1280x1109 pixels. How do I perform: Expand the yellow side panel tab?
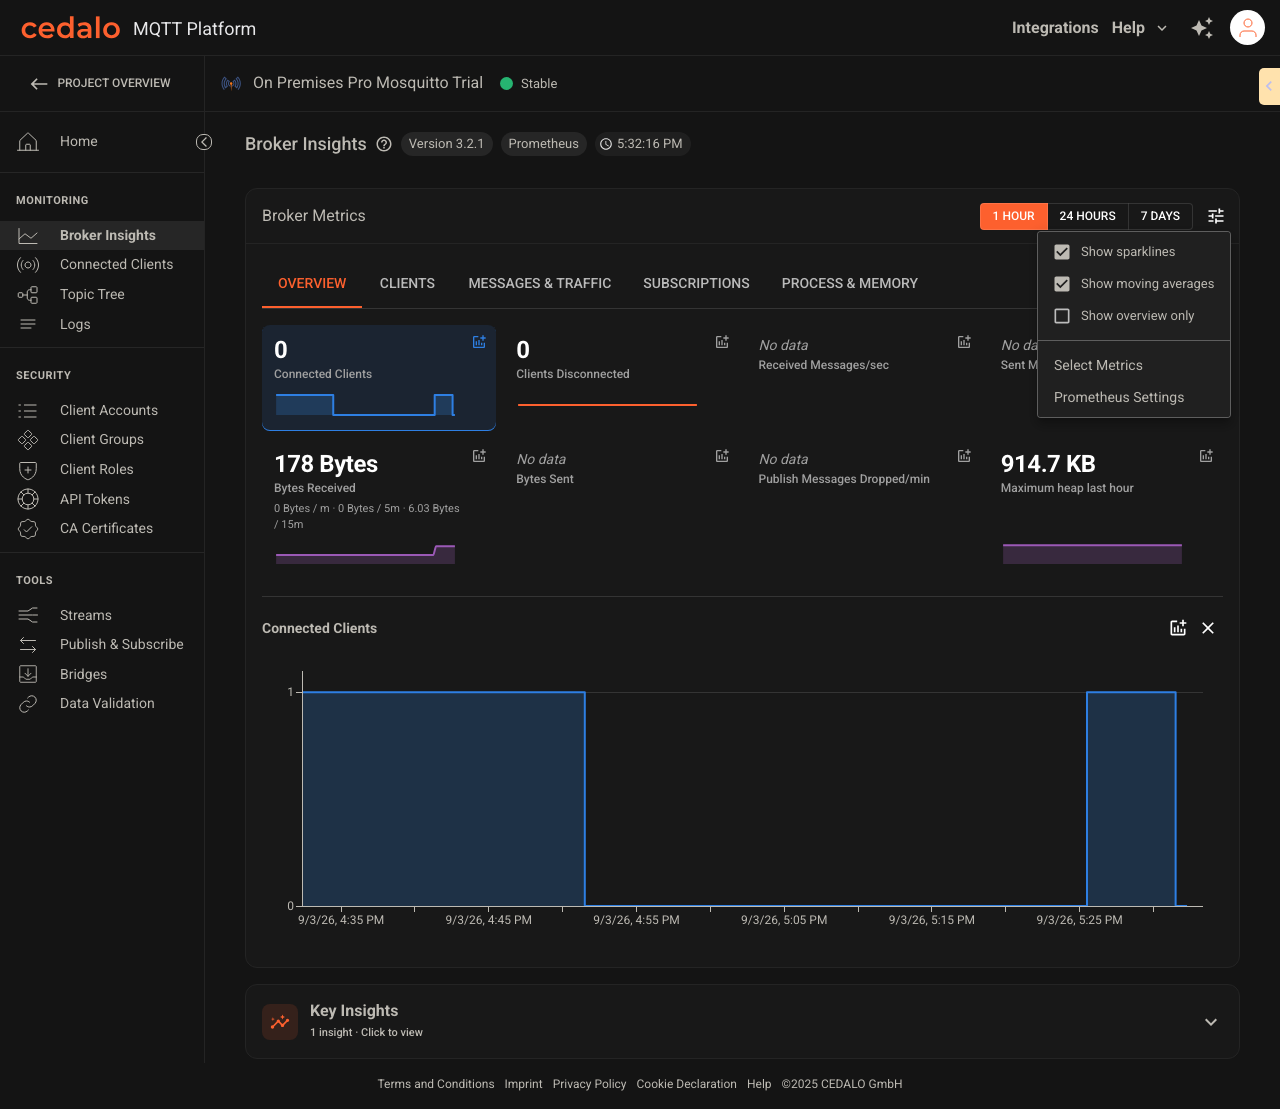[1269, 86]
